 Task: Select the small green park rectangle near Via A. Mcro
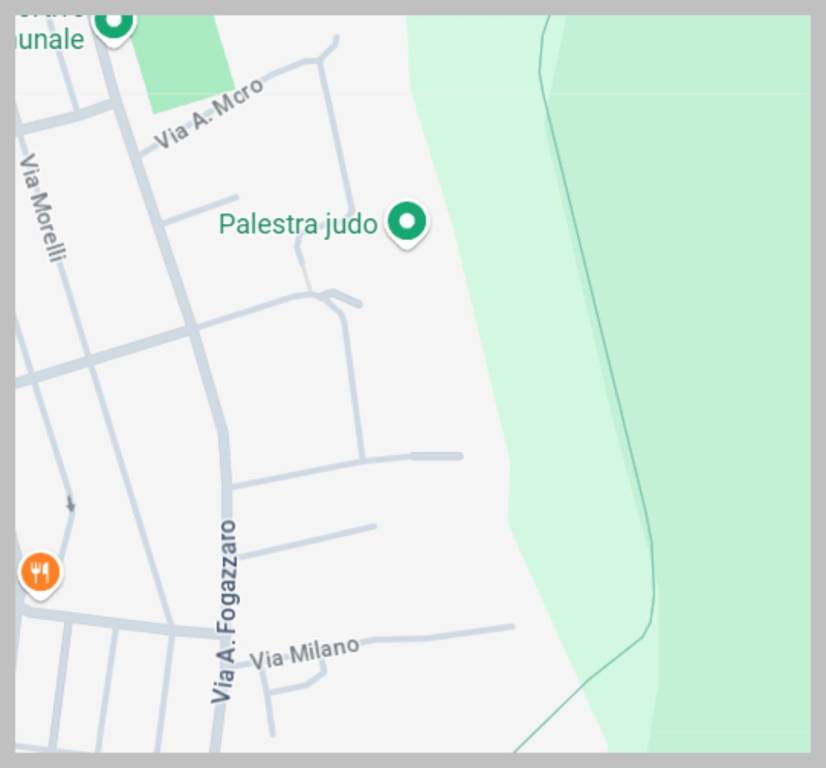click(x=182, y=62)
